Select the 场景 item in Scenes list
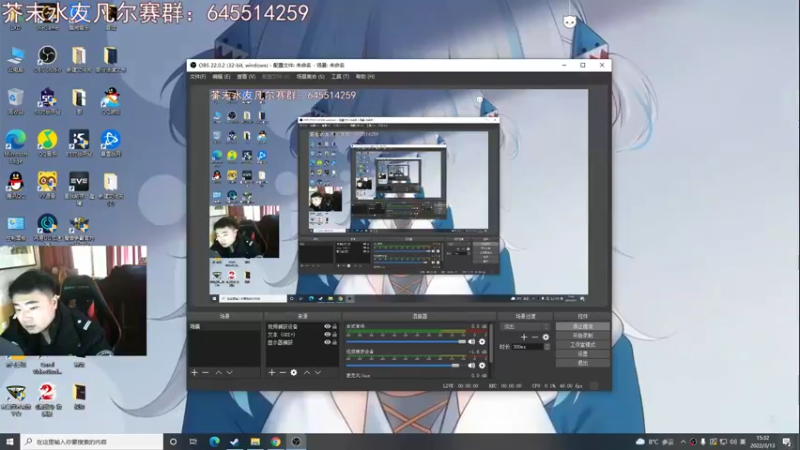The image size is (800, 450). coord(224,327)
